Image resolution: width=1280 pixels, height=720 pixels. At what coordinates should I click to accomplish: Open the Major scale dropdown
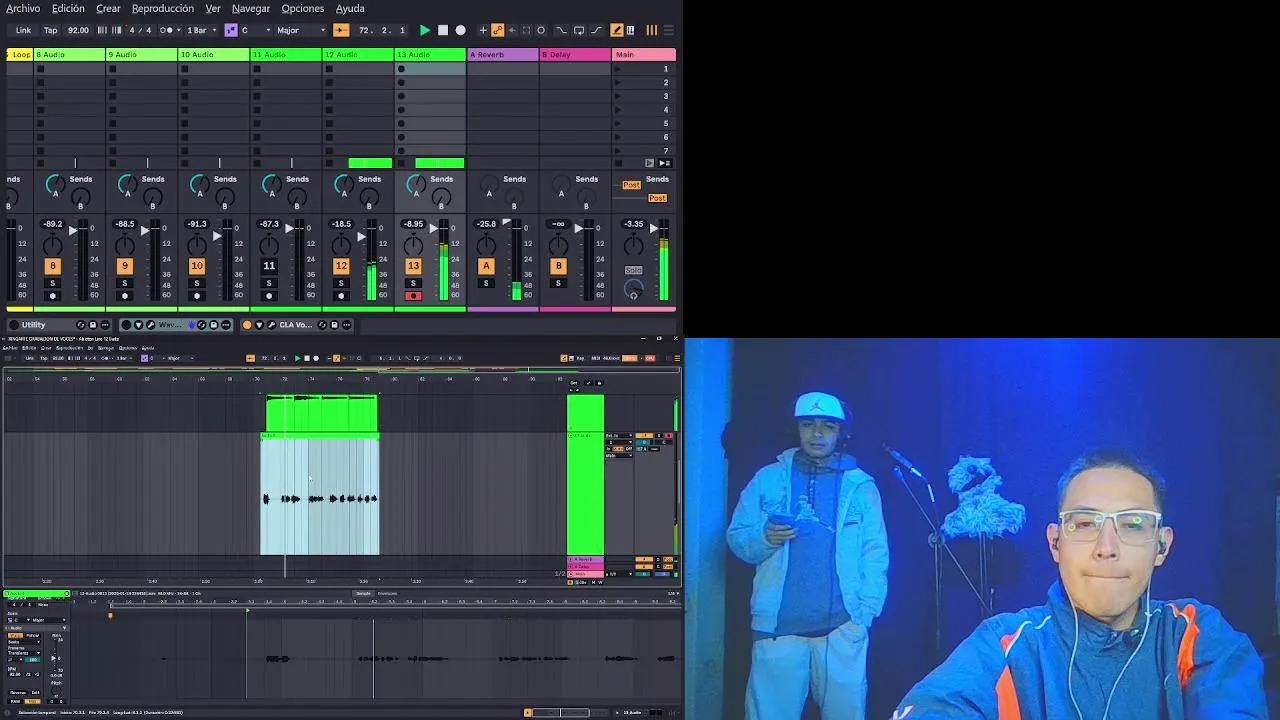(301, 30)
